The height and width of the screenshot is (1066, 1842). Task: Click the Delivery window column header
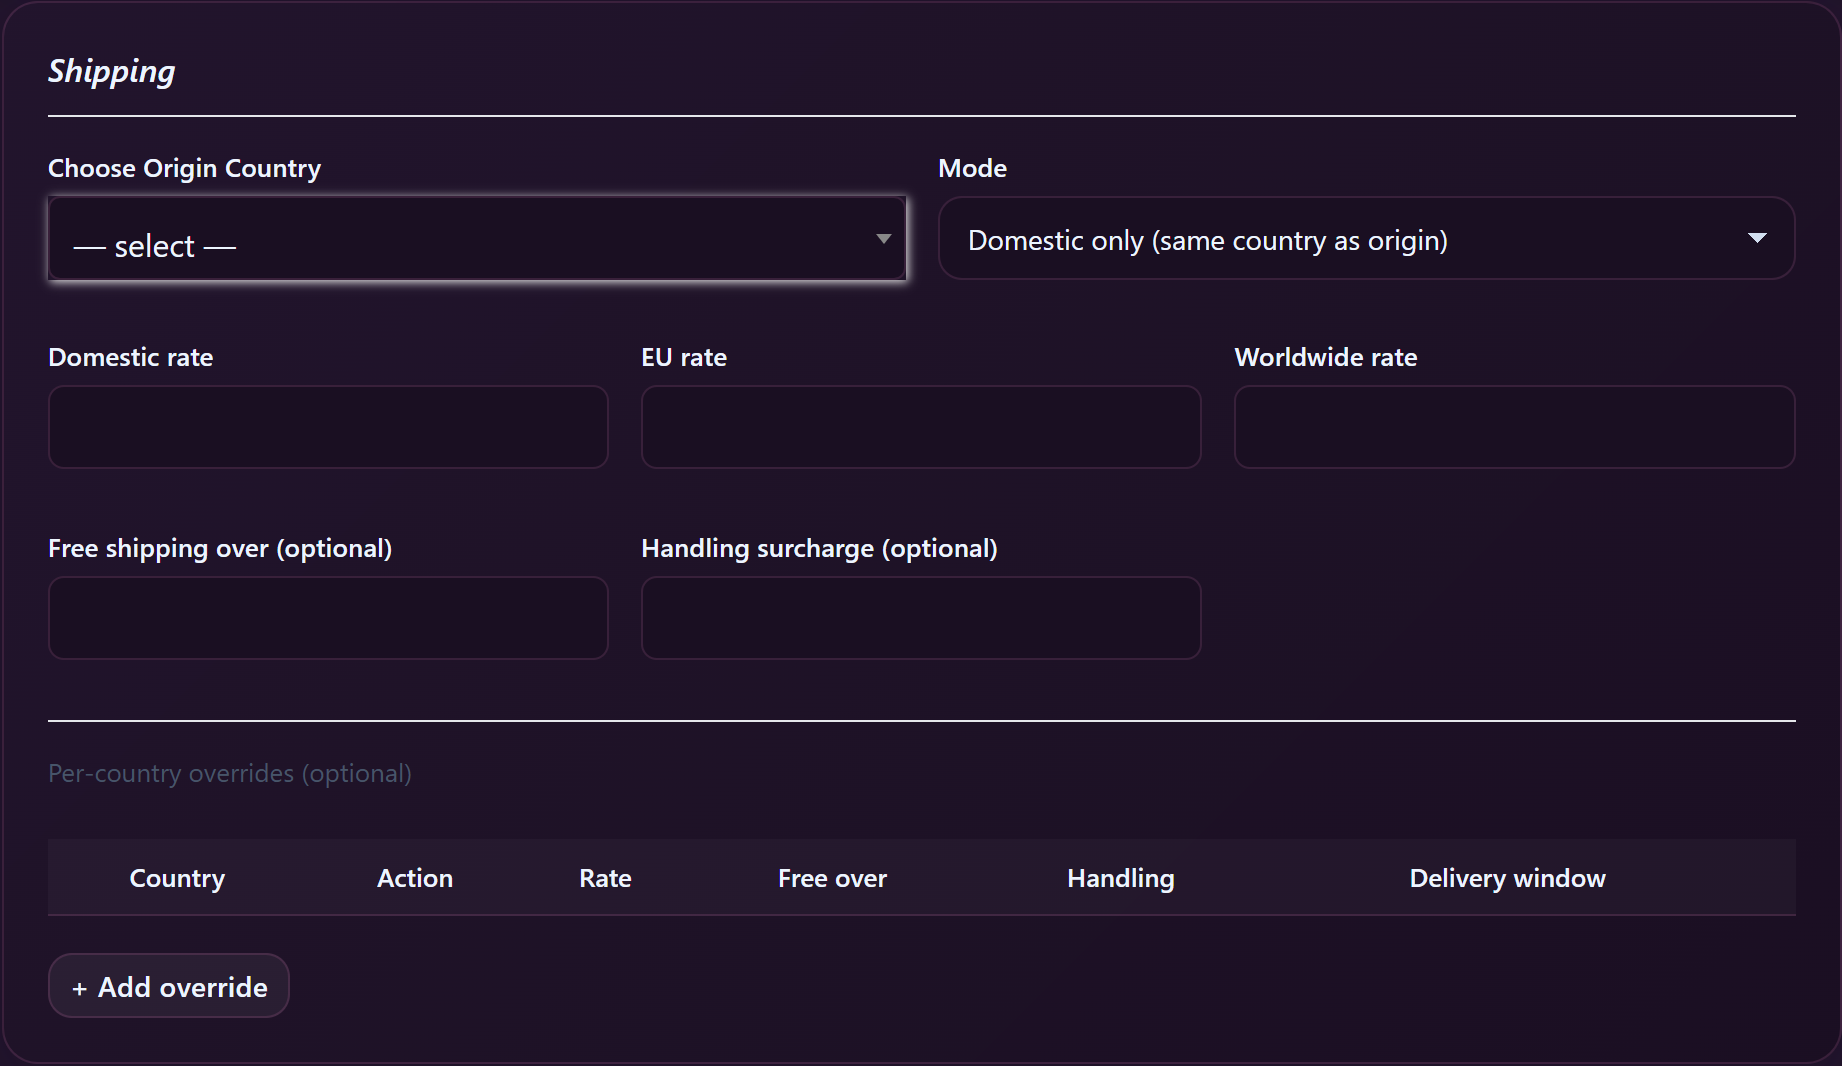point(1508,878)
